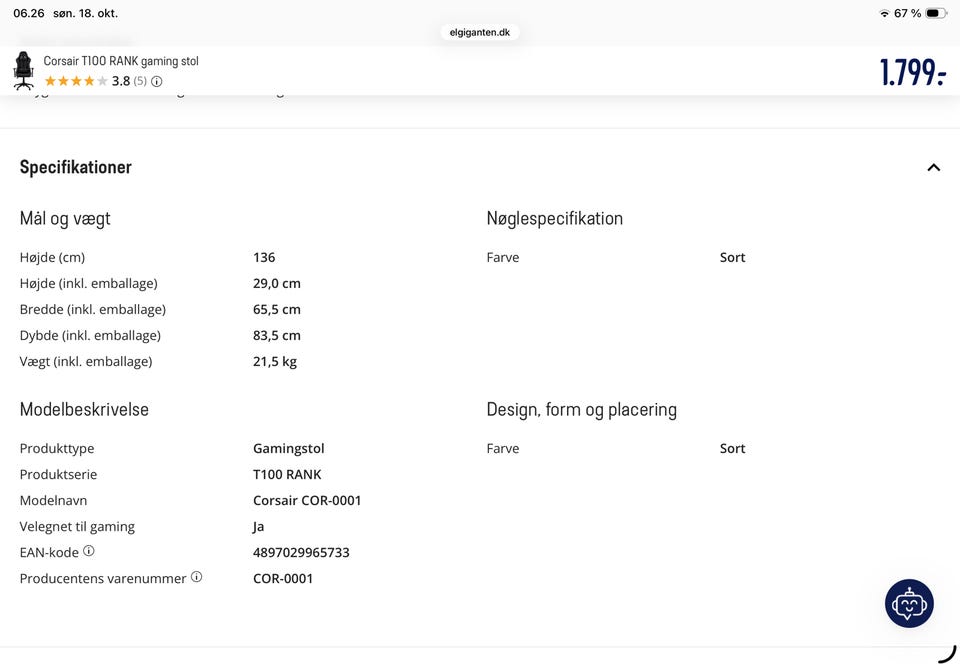
Task: Click the varenummer value COR-0001
Action: point(283,578)
